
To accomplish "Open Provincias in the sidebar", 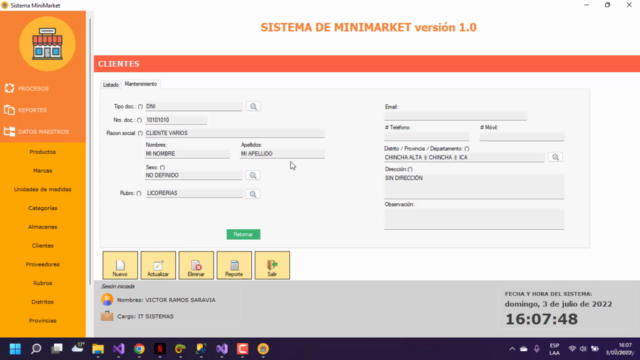I will click(x=42, y=321).
